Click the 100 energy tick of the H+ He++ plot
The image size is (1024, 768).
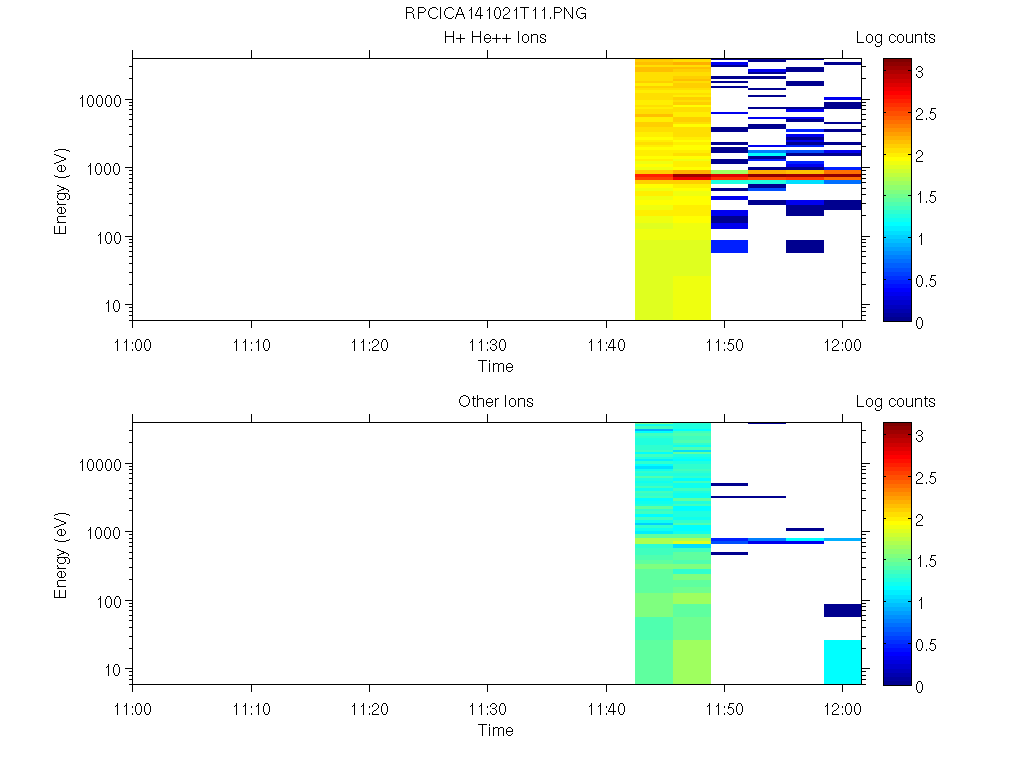click(x=109, y=238)
